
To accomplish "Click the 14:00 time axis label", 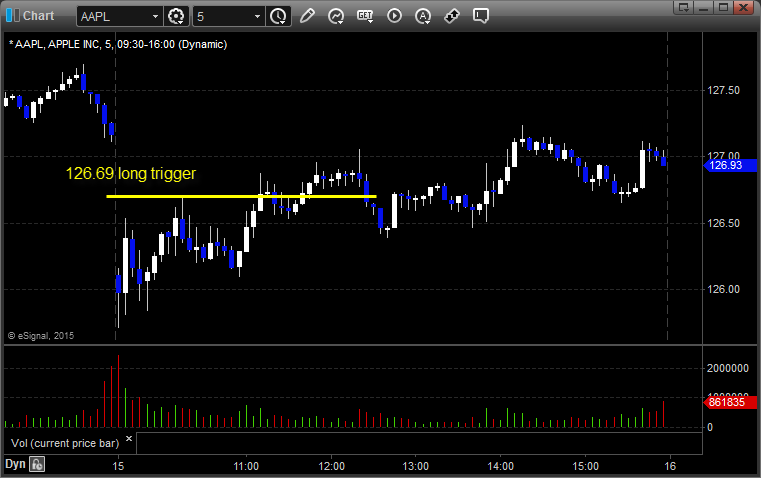I will click(500, 466).
